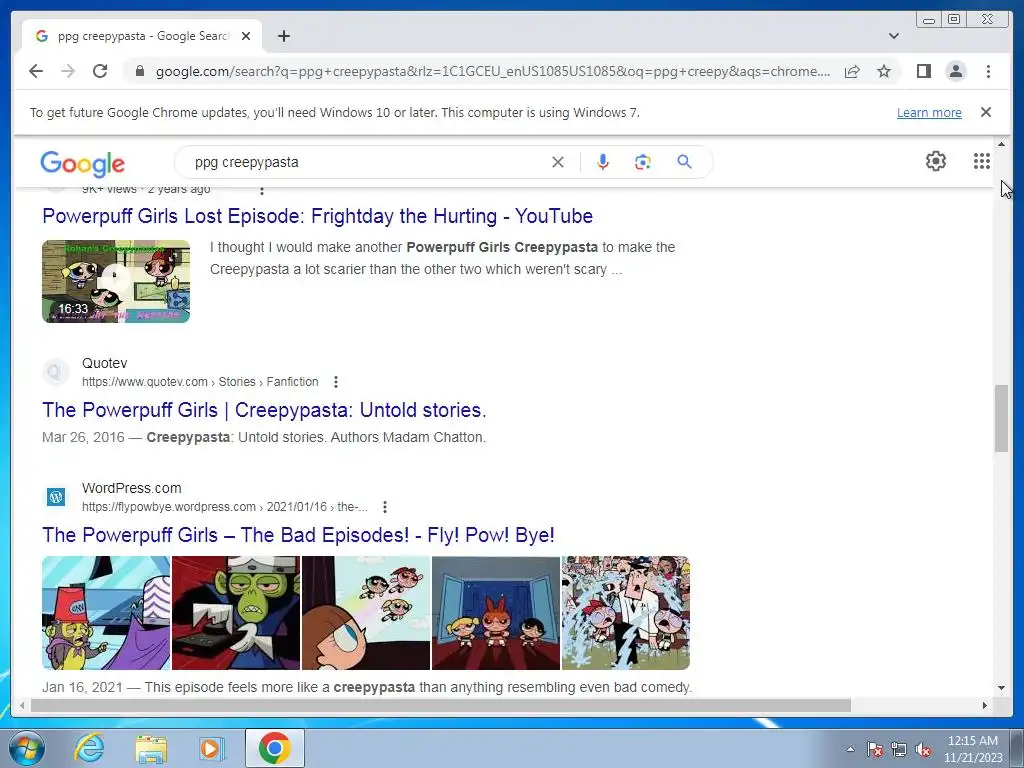Click Chrome icon in taskbar
The height and width of the screenshot is (768, 1024).
(x=274, y=748)
